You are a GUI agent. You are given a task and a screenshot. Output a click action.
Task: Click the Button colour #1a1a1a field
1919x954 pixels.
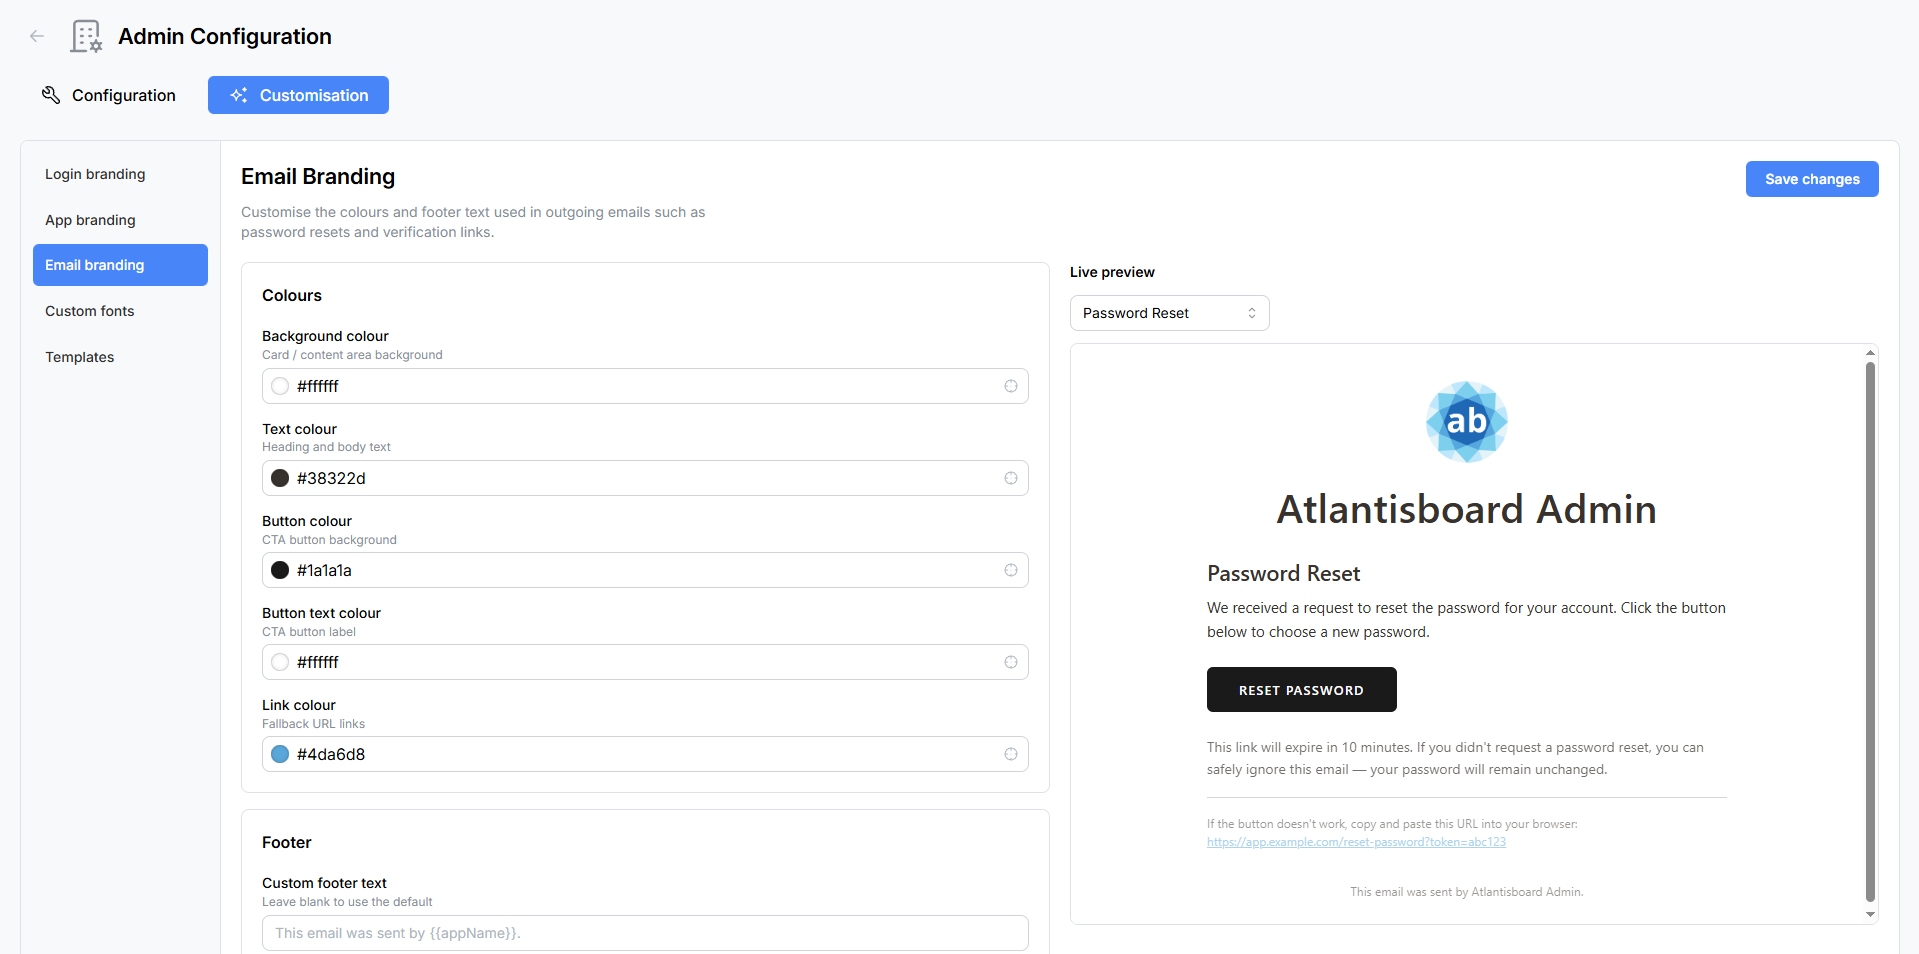click(x=645, y=570)
